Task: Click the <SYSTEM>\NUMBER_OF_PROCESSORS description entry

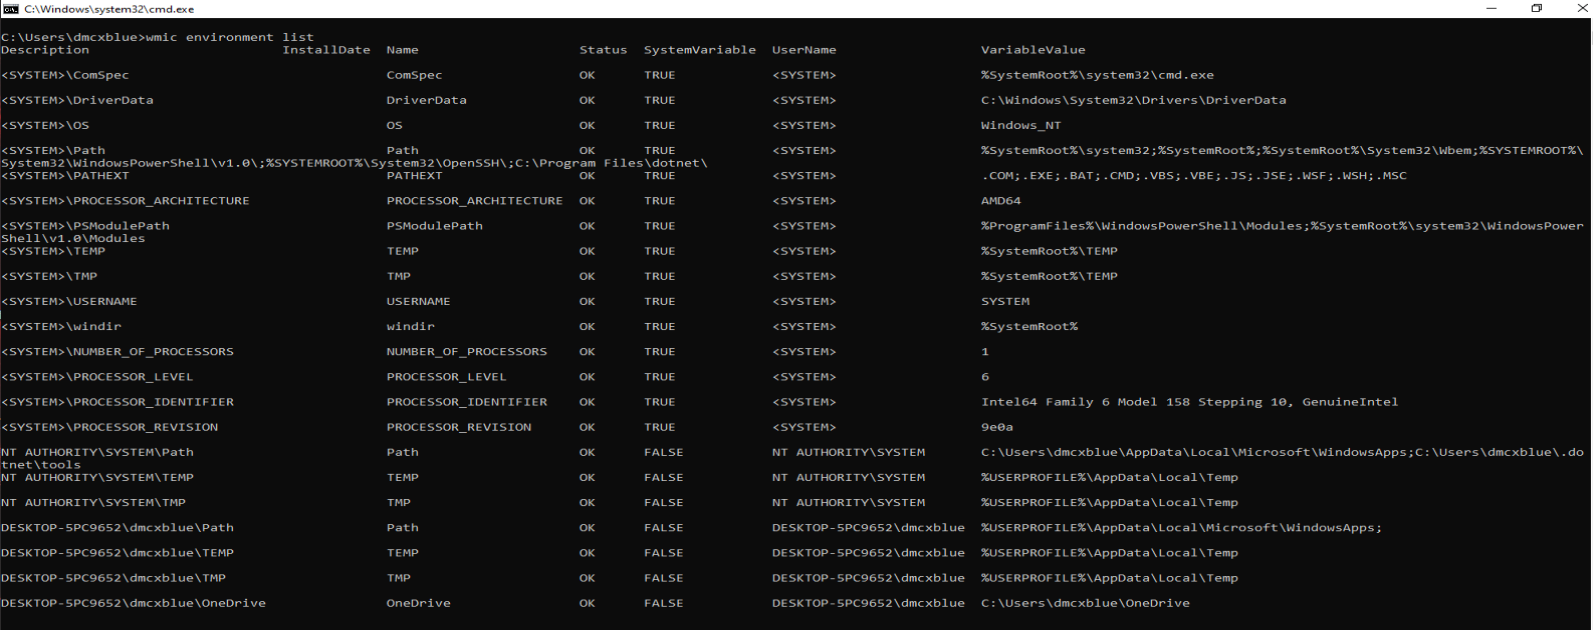Action: (117, 352)
